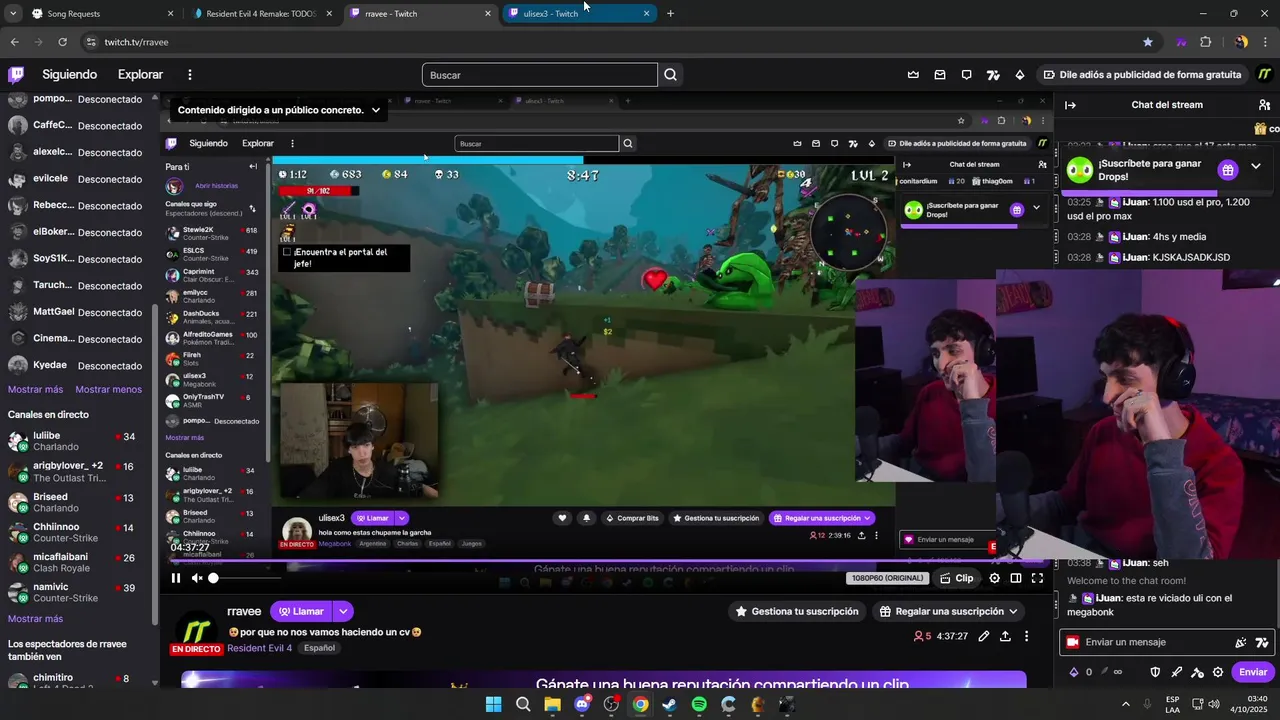Bookmark this page with the star icon
Viewport: 1280px width, 720px height.
pyautogui.click(x=1147, y=42)
